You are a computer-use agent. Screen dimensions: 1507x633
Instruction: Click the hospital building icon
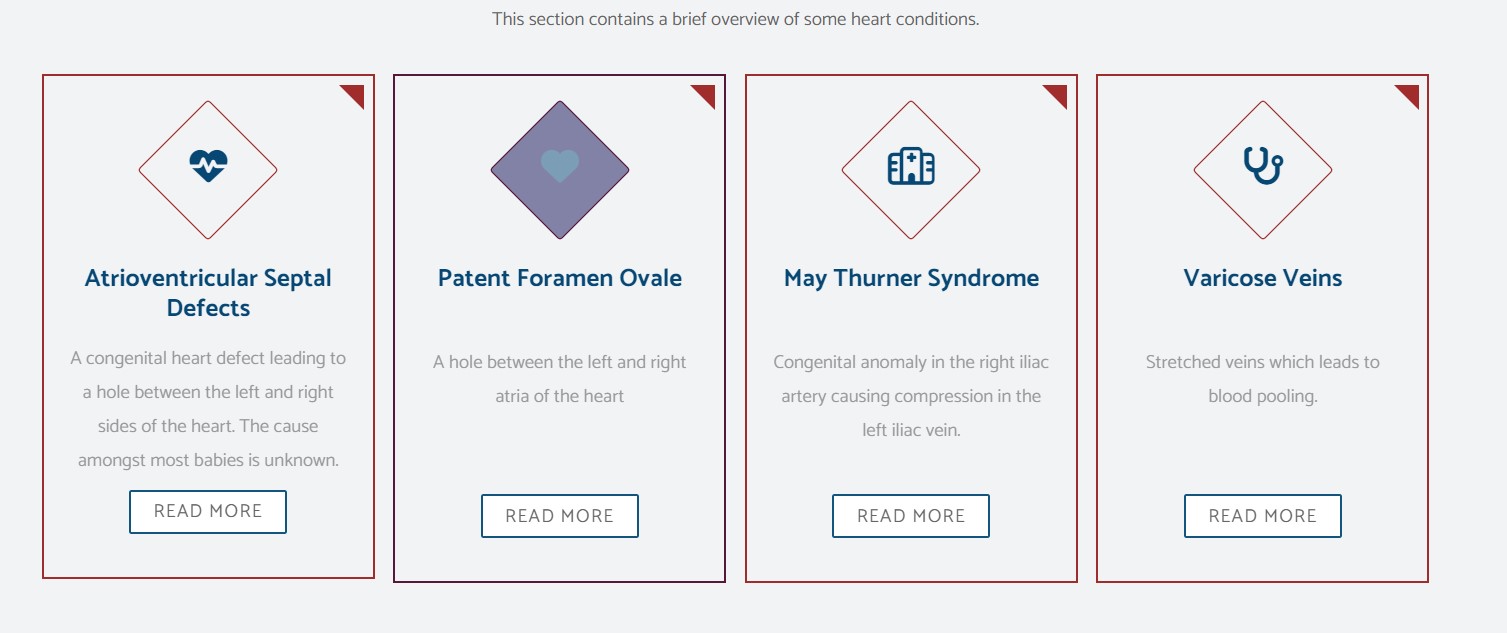click(x=911, y=166)
